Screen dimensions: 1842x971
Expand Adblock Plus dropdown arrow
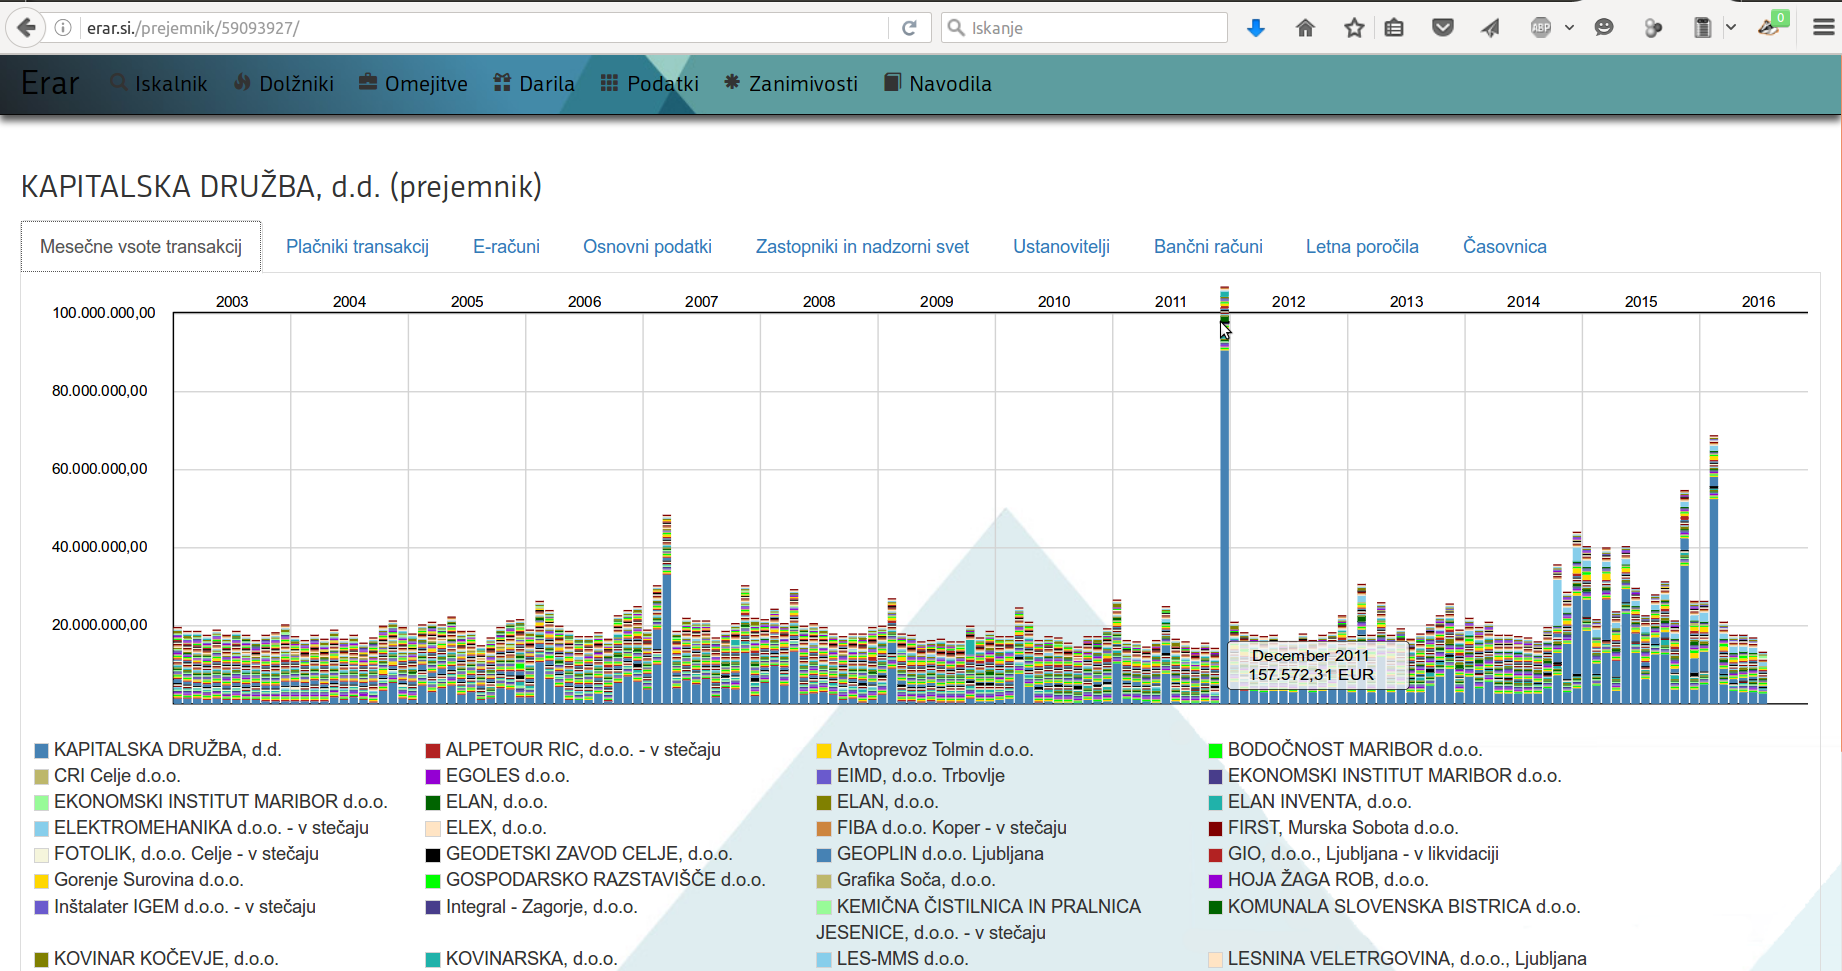click(1569, 28)
